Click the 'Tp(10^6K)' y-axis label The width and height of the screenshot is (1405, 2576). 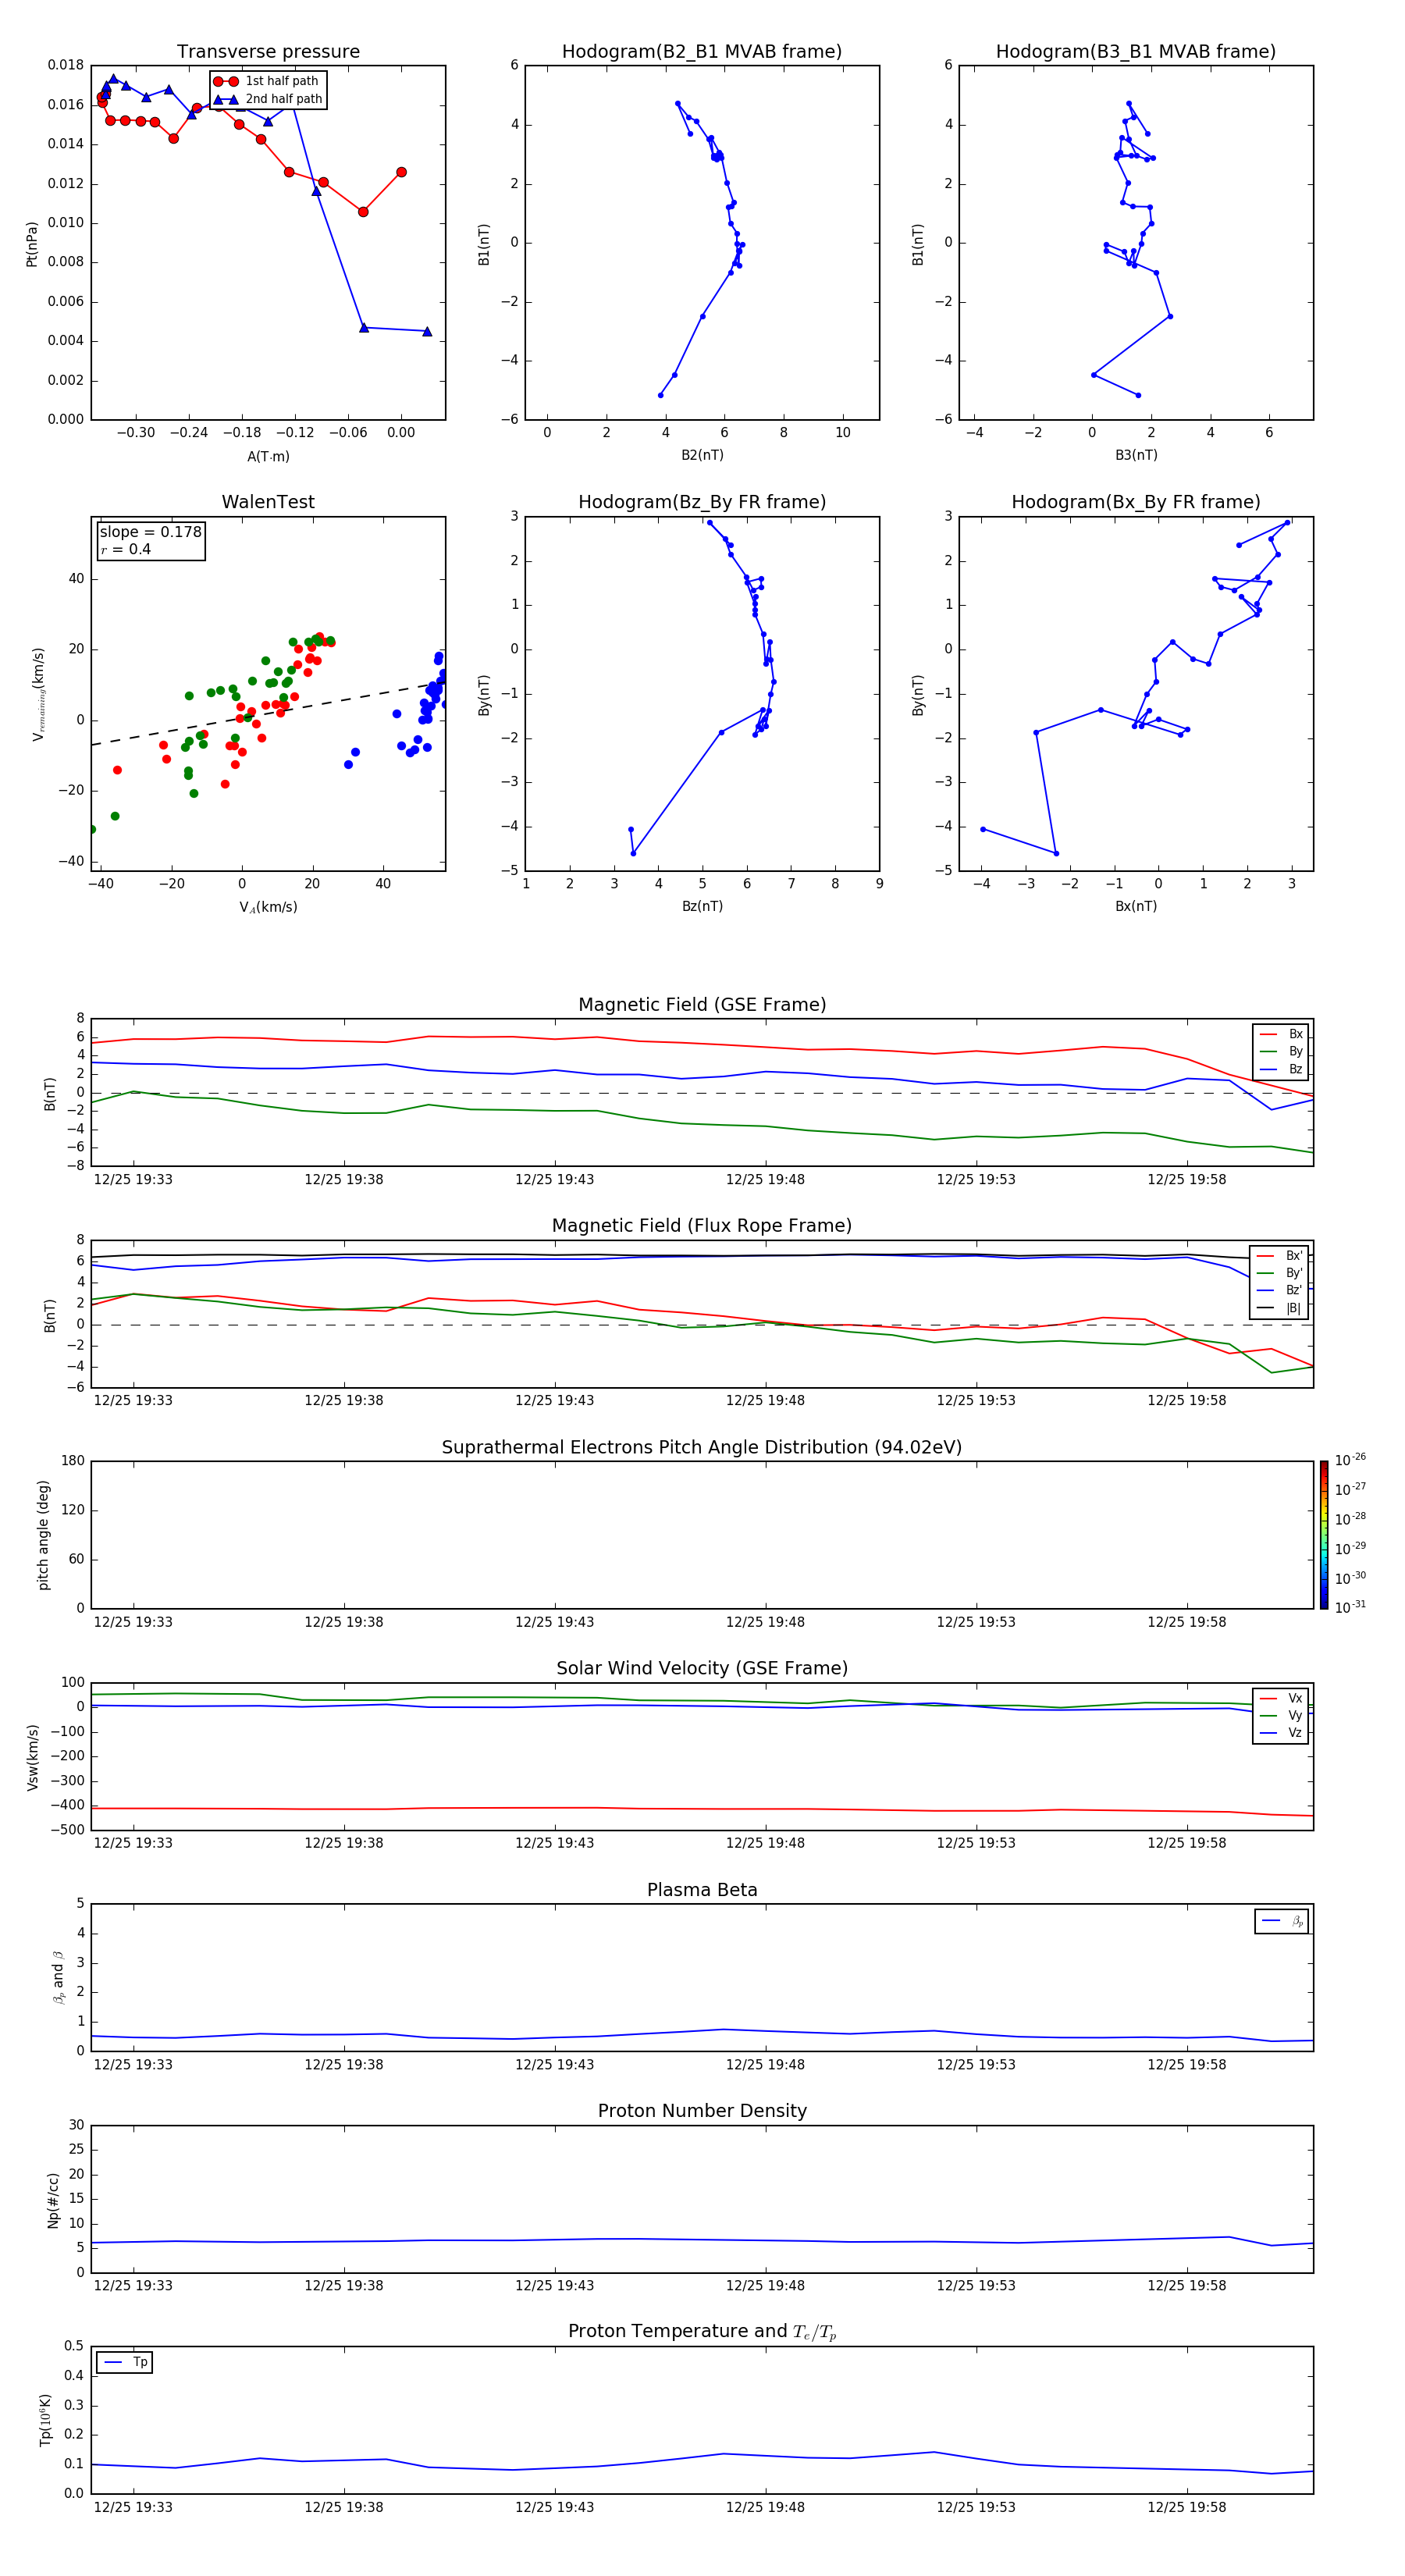(45, 2420)
